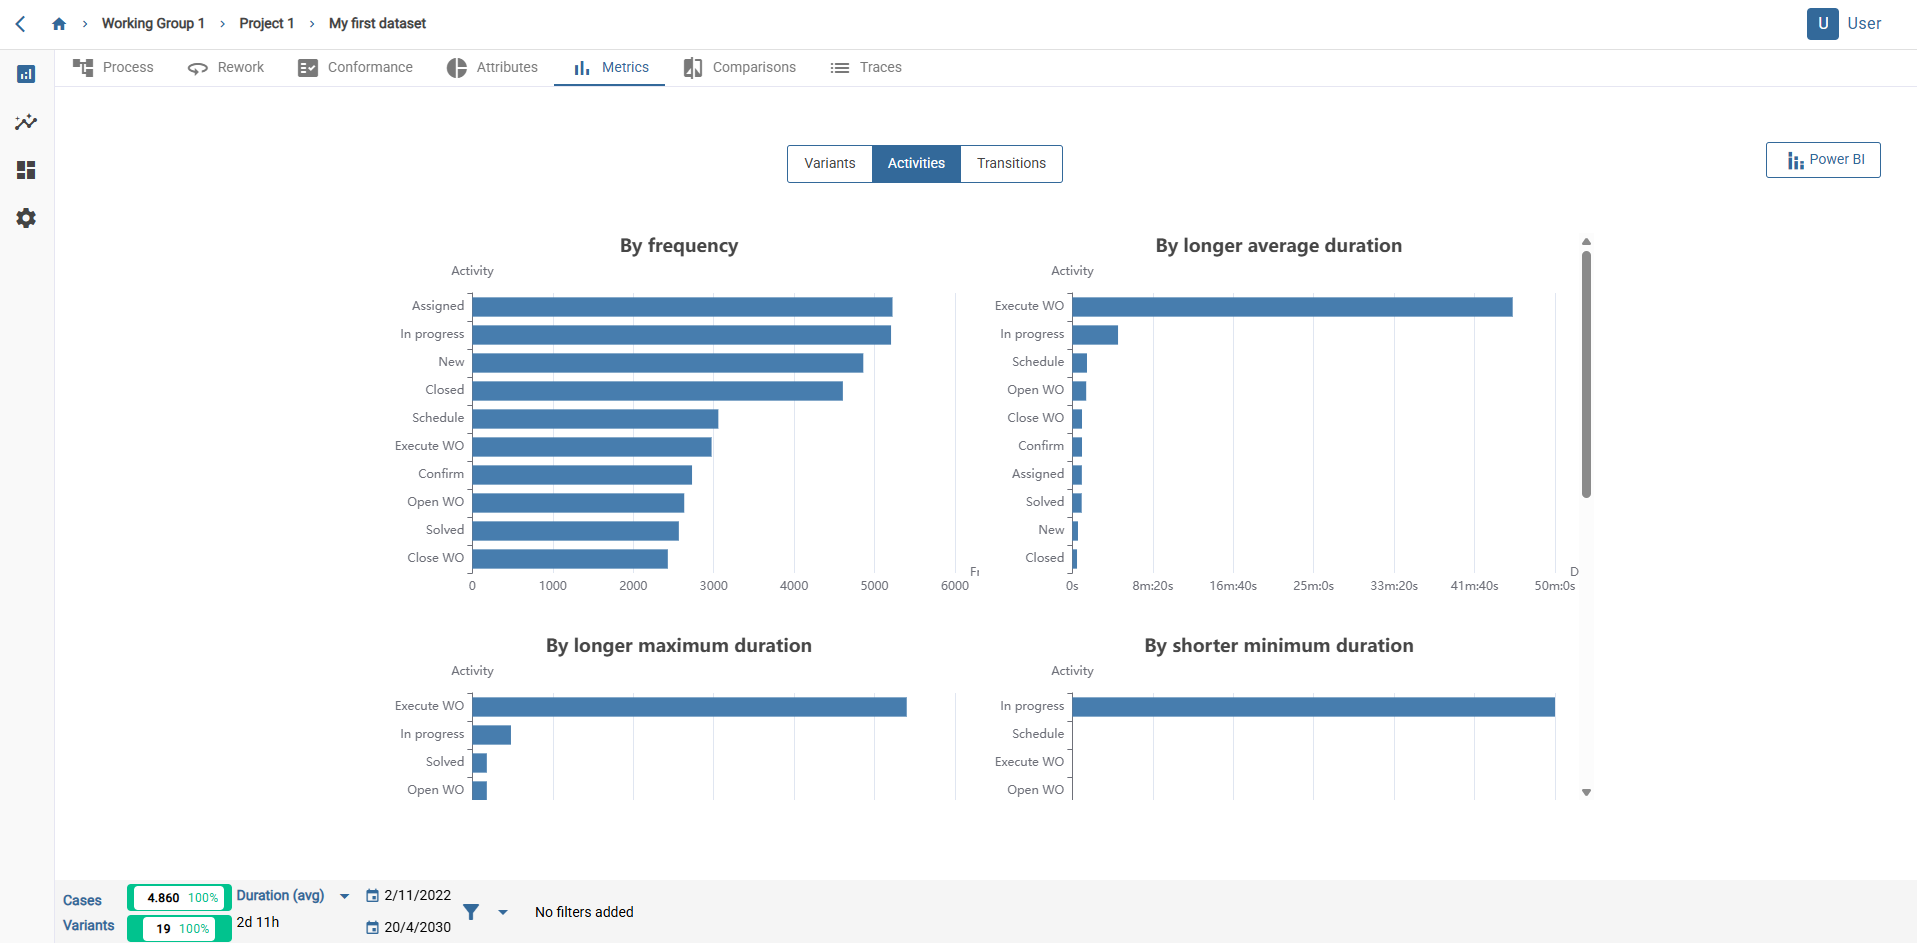Navigate to Working Group 1 breadcrumb
The height and width of the screenshot is (943, 1917).
(152, 23)
